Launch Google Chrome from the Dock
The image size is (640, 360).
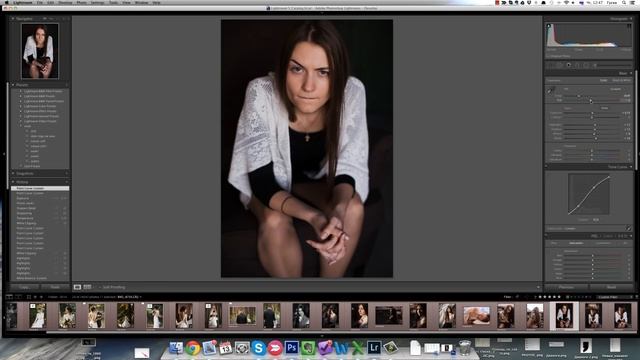pyautogui.click(x=193, y=348)
